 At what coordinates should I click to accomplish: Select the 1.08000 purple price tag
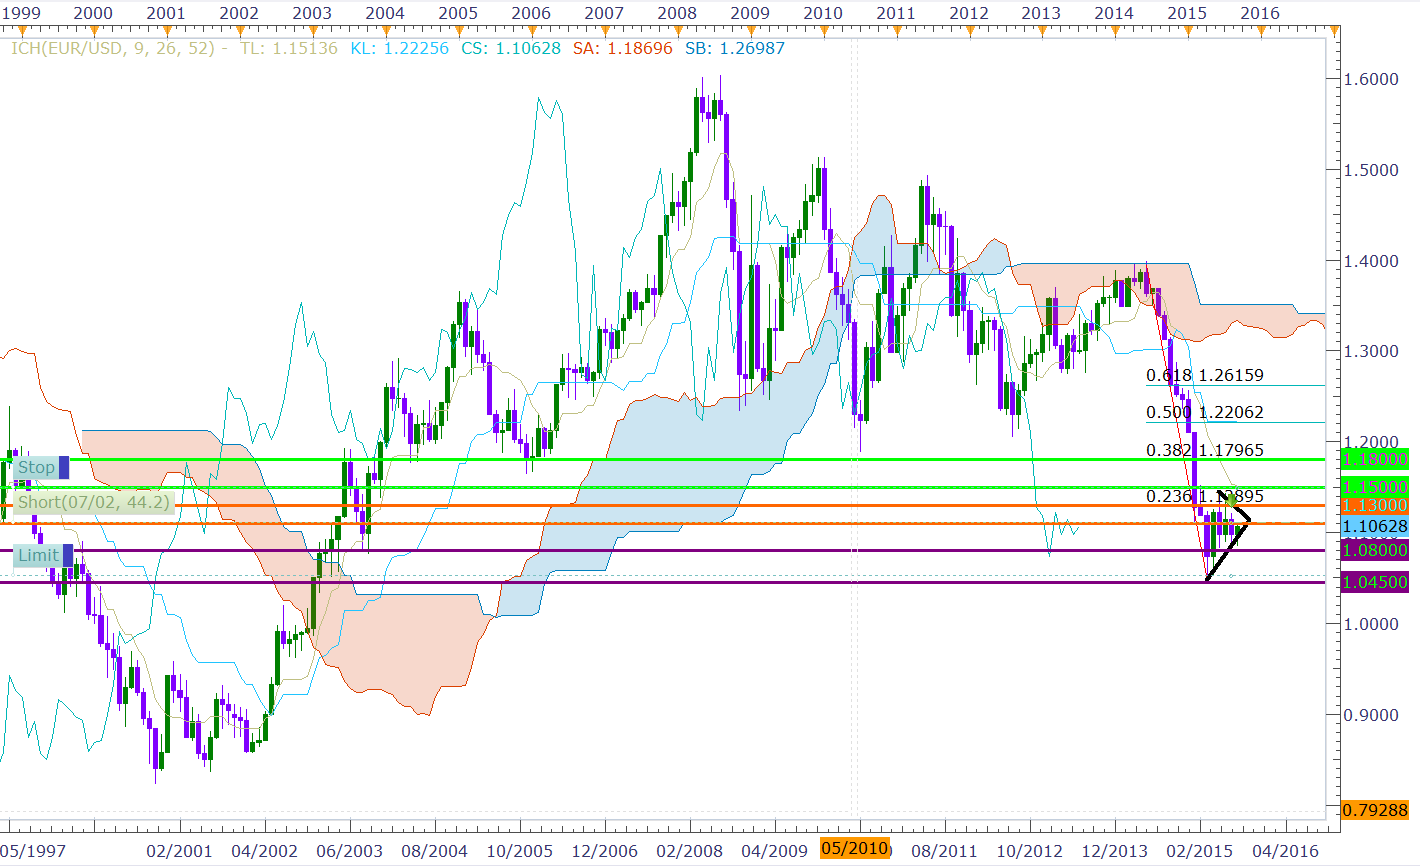point(1374,550)
